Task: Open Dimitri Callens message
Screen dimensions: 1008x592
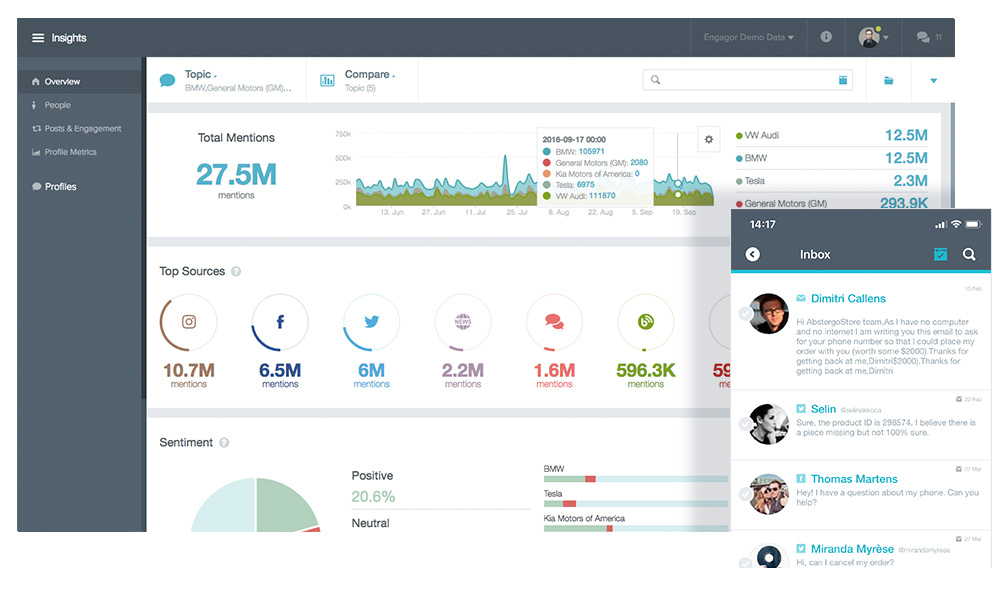Action: point(861,332)
